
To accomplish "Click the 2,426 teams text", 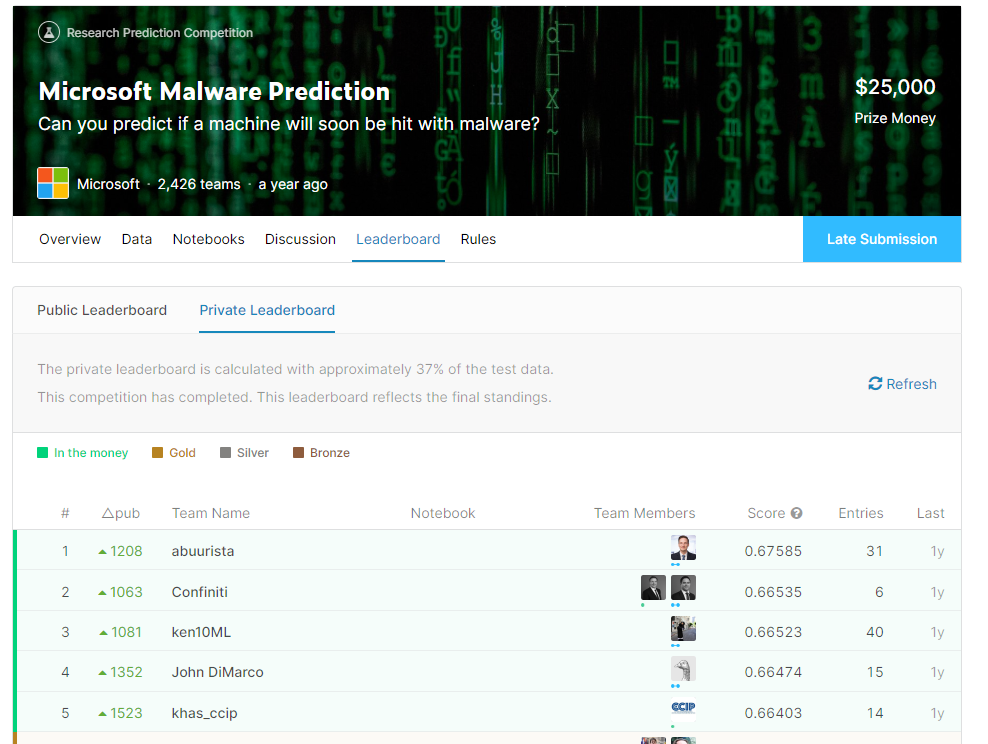I will click(199, 184).
